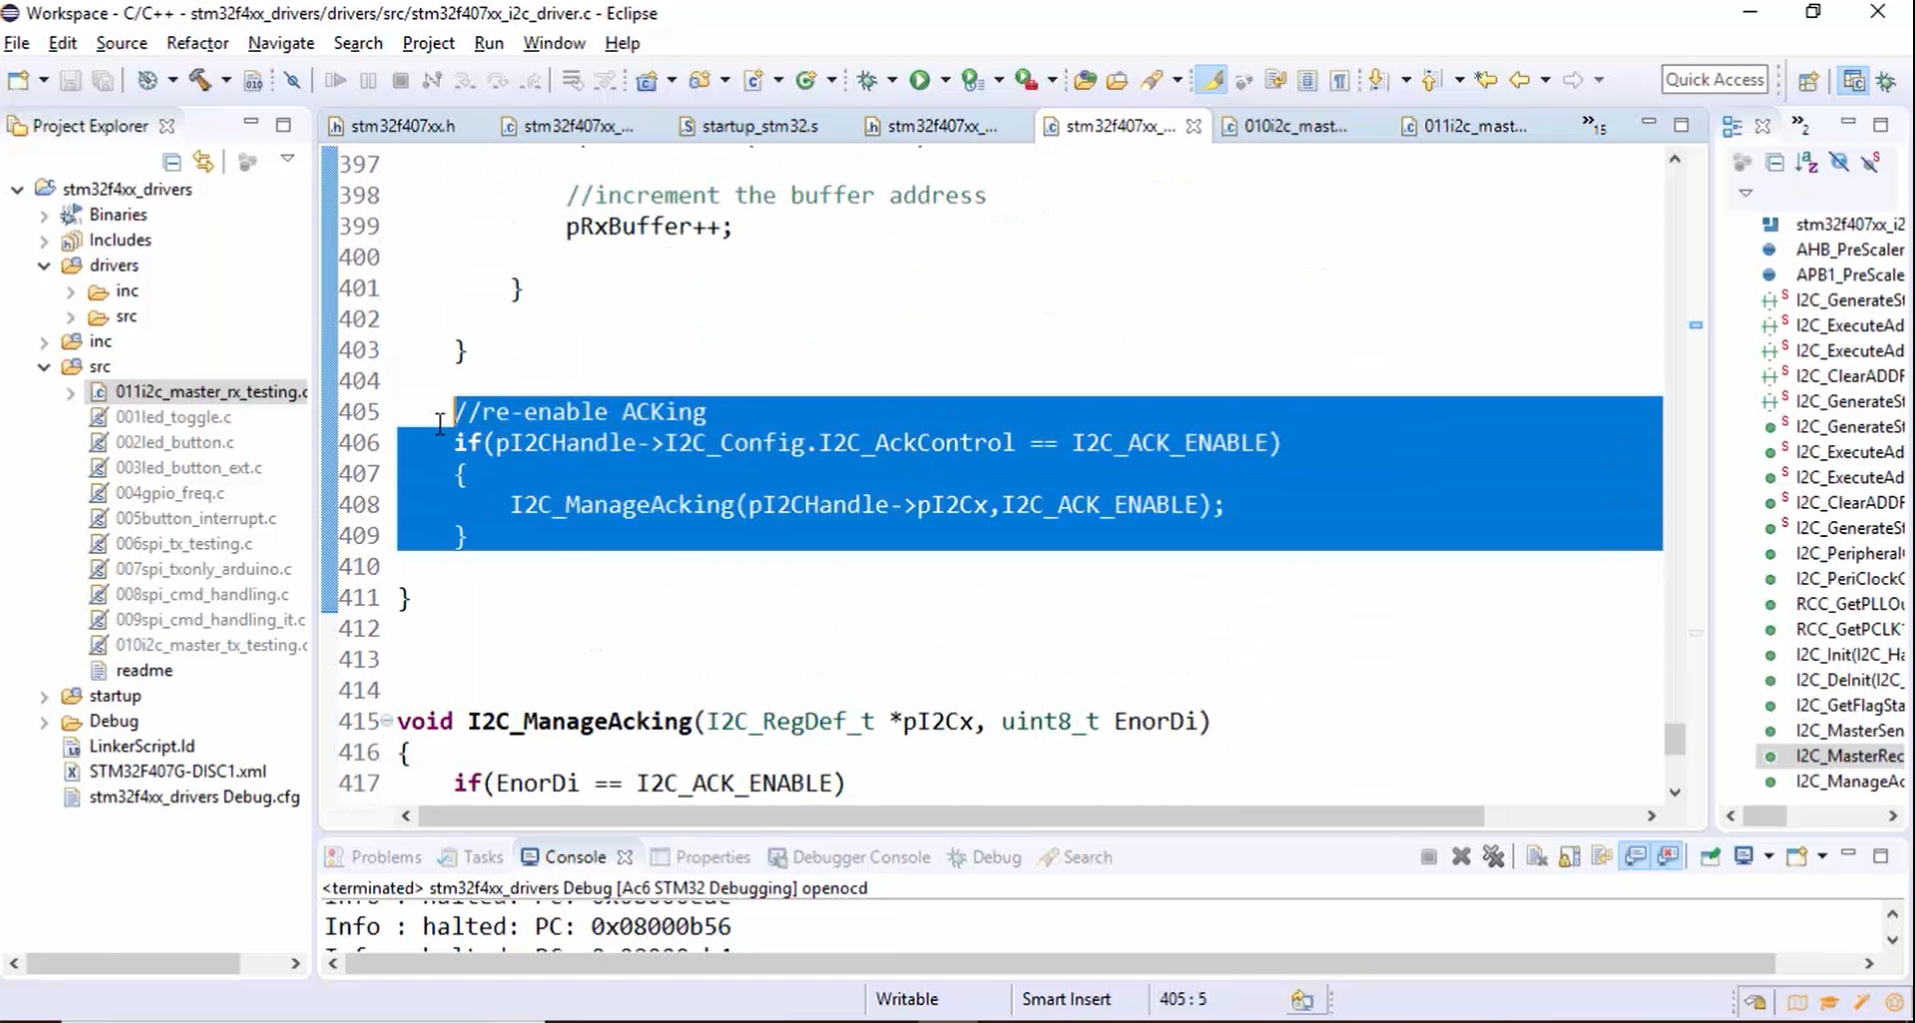Toggle Block Selection Mode icon
Screen dimensions: 1915x1023
tap(1307, 80)
